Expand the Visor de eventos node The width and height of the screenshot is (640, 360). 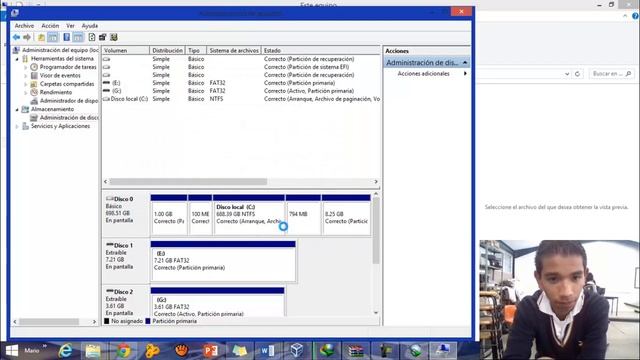tap(25, 76)
